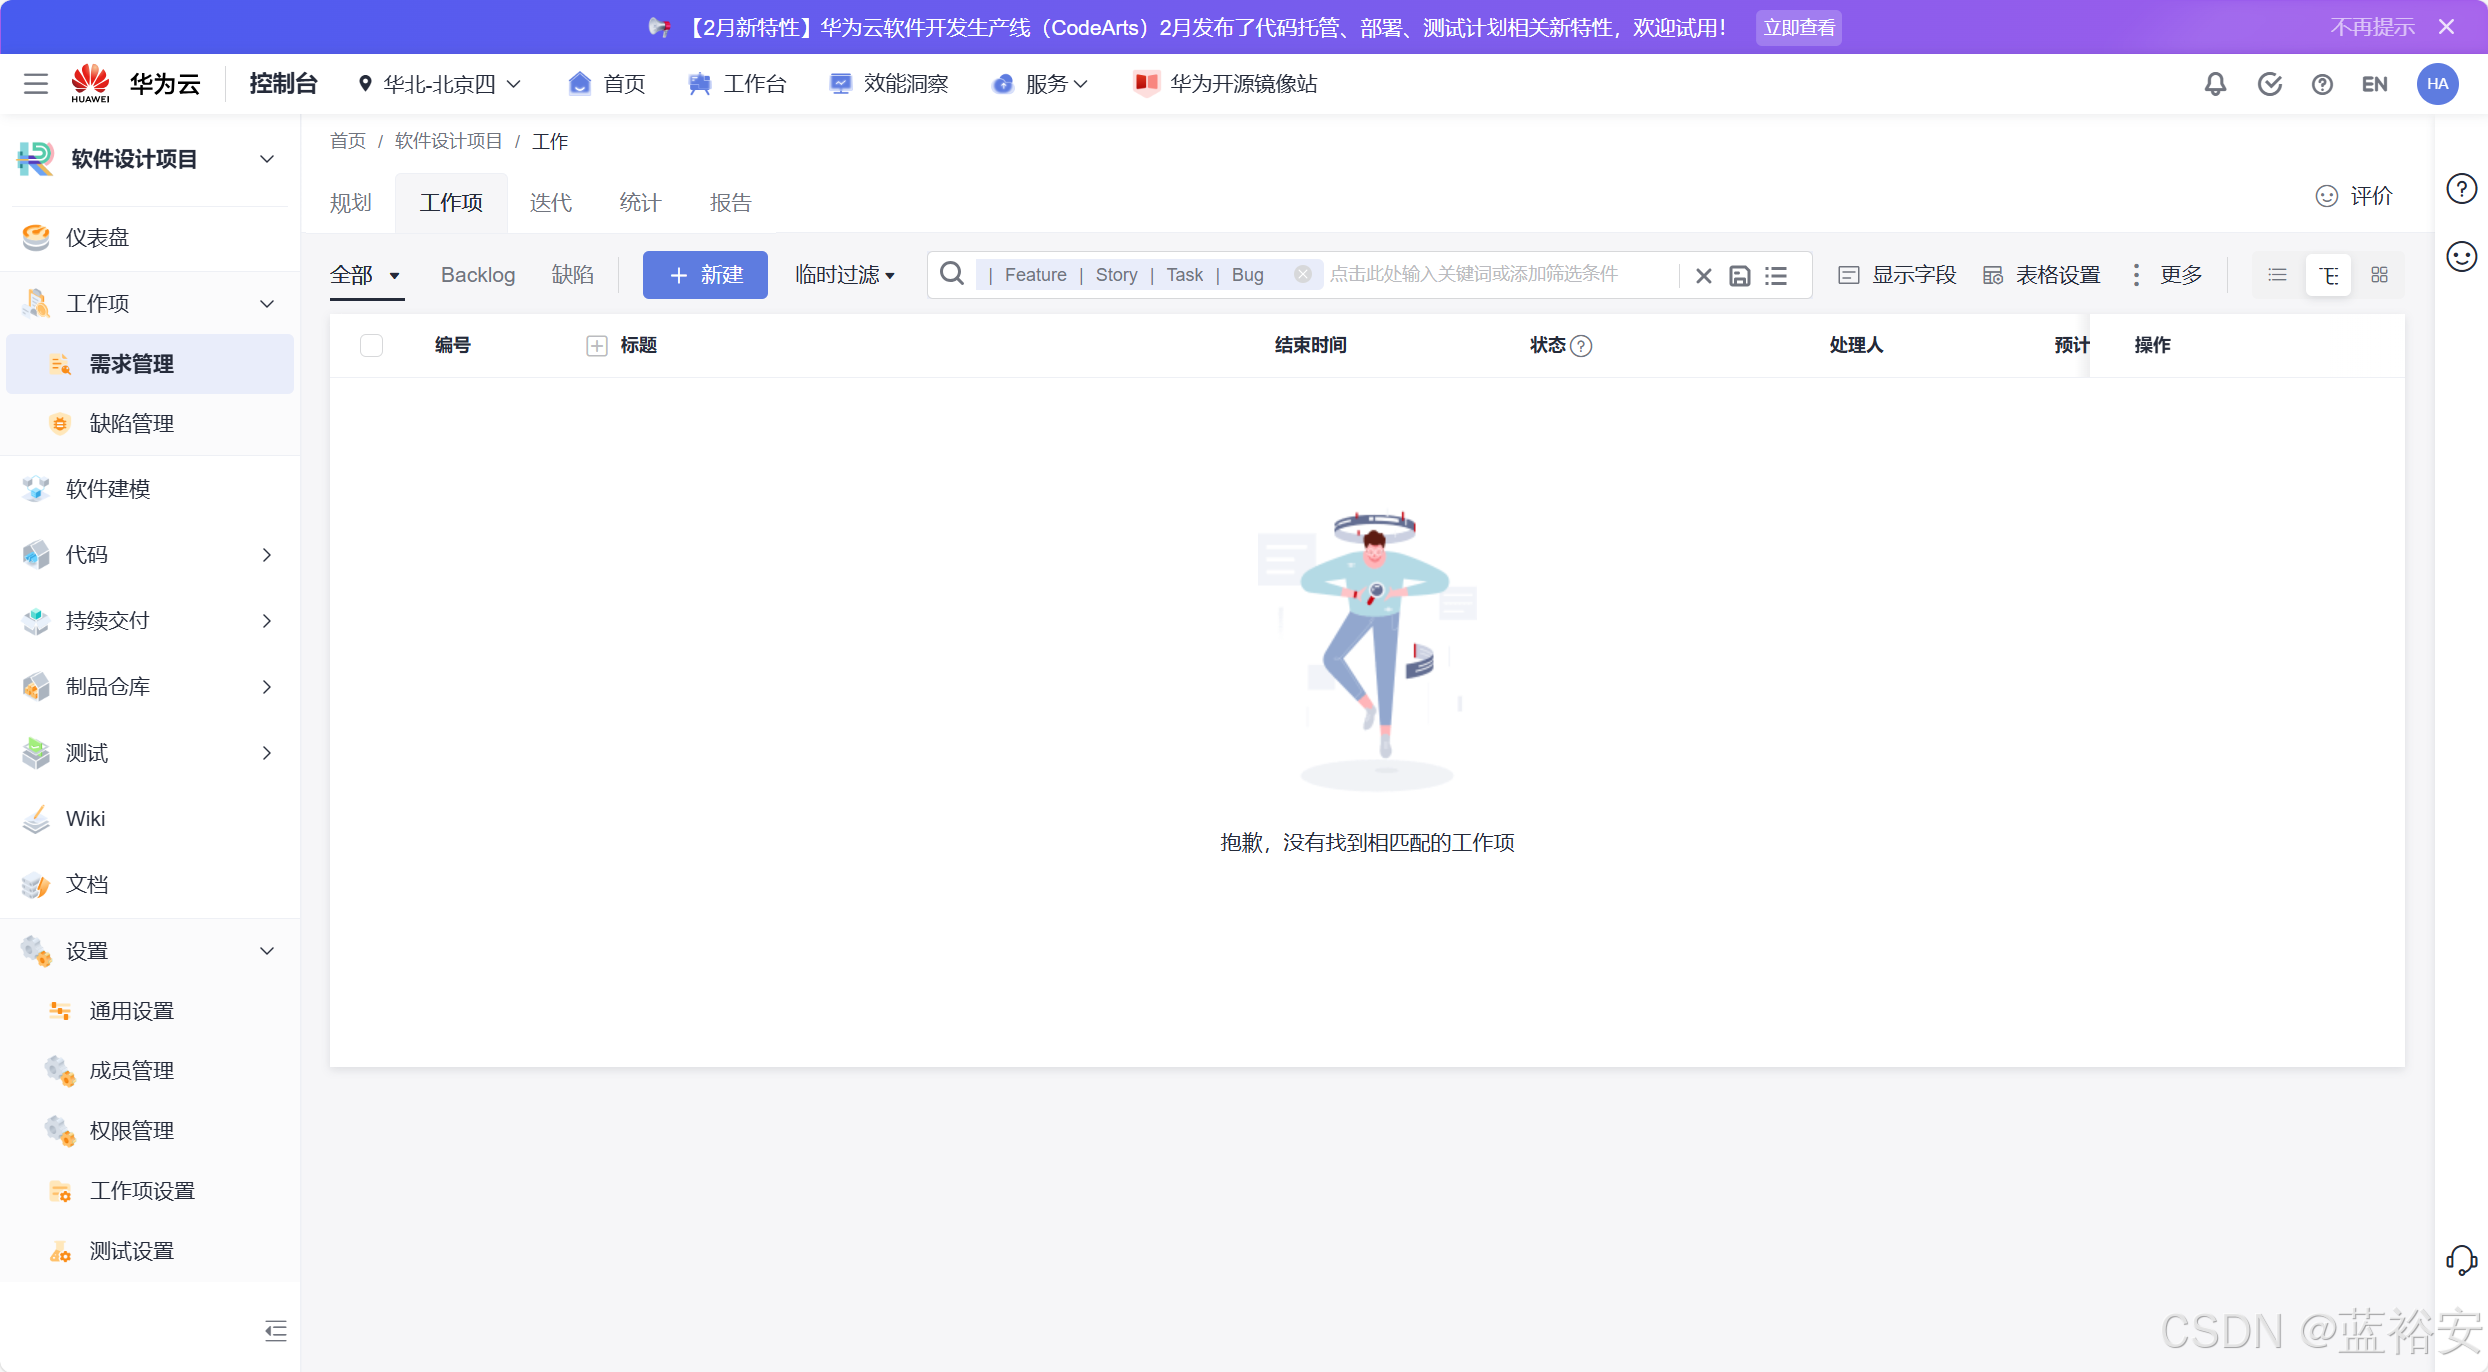Collapse the left sidebar with bottom icon

click(275, 1330)
